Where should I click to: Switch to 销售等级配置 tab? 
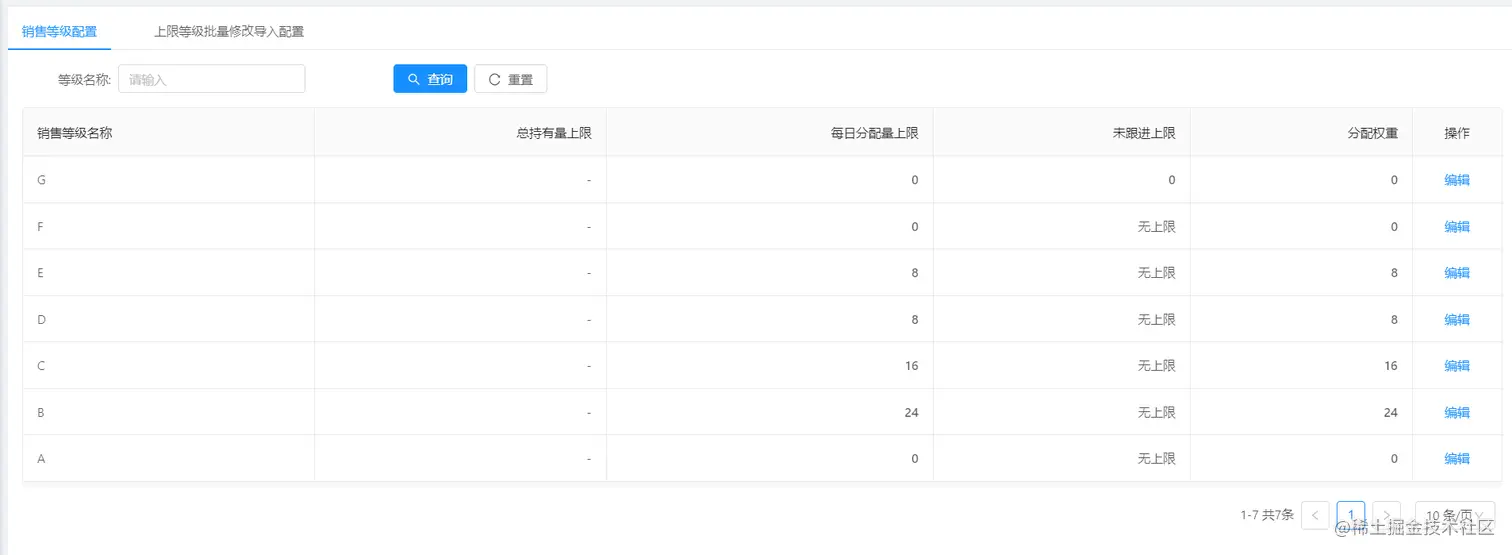pos(59,31)
